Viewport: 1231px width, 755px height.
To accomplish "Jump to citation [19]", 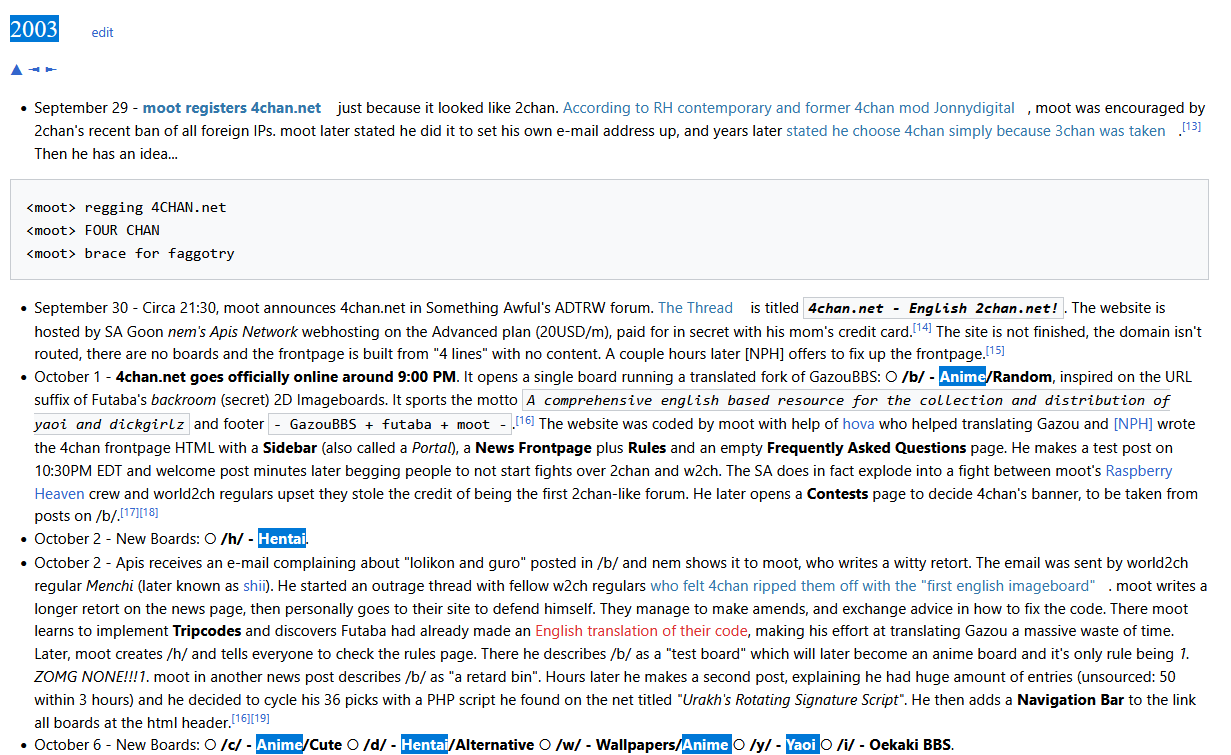I will (260, 718).
